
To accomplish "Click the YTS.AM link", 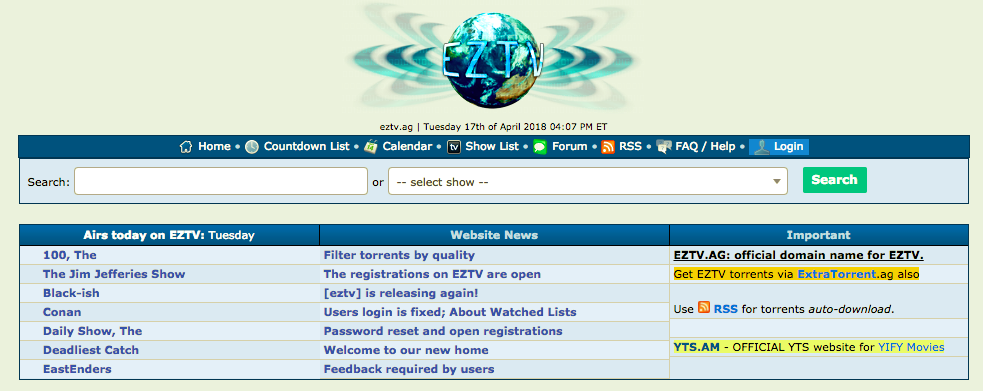I will 696,347.
